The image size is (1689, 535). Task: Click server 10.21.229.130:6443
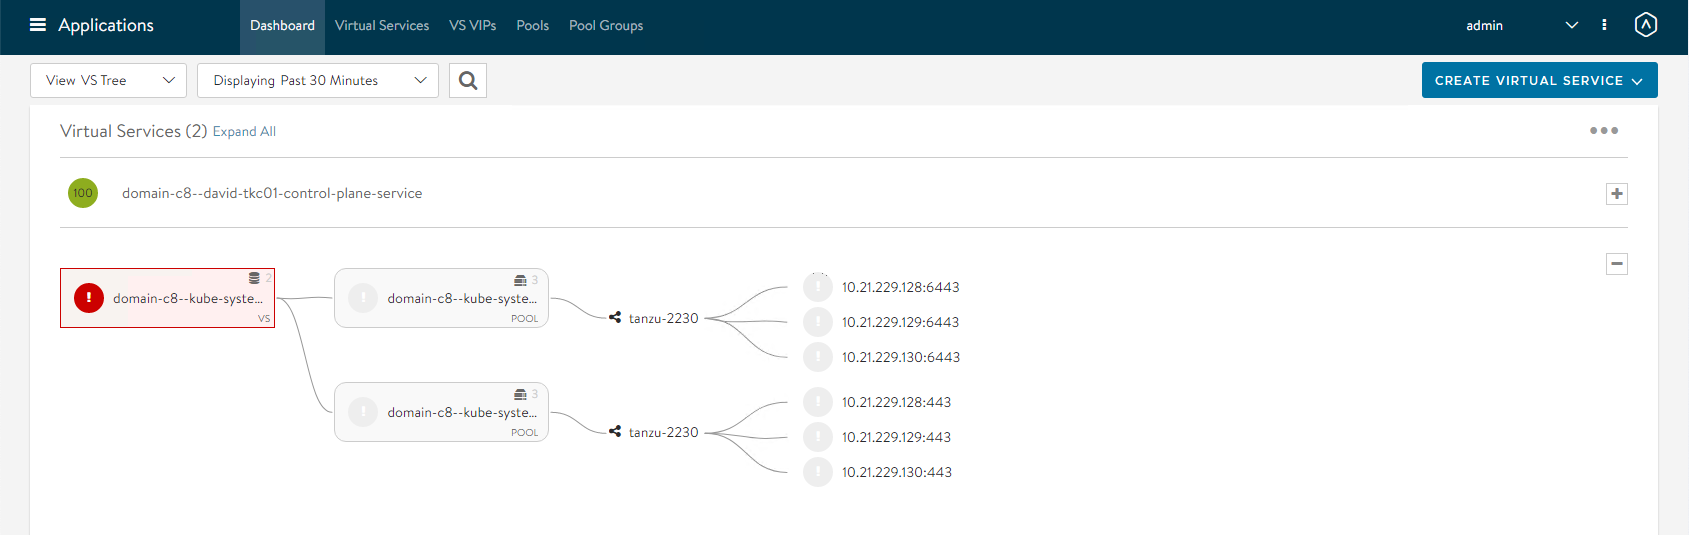pyautogui.click(x=900, y=357)
